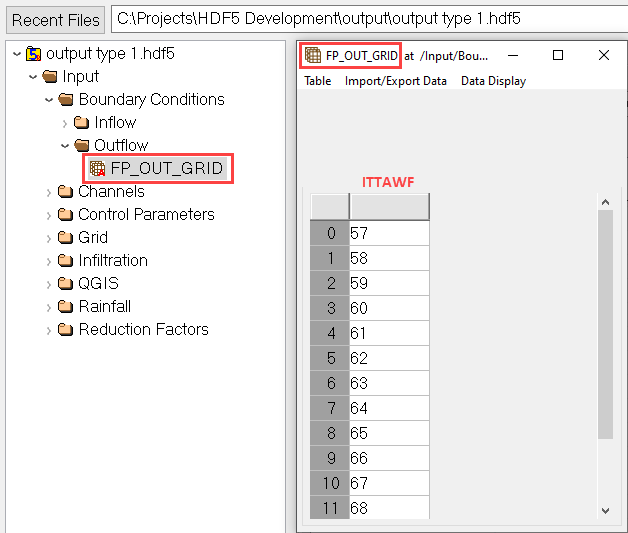Open the Data Display menu
This screenshot has height=533, width=628.
coord(493,81)
